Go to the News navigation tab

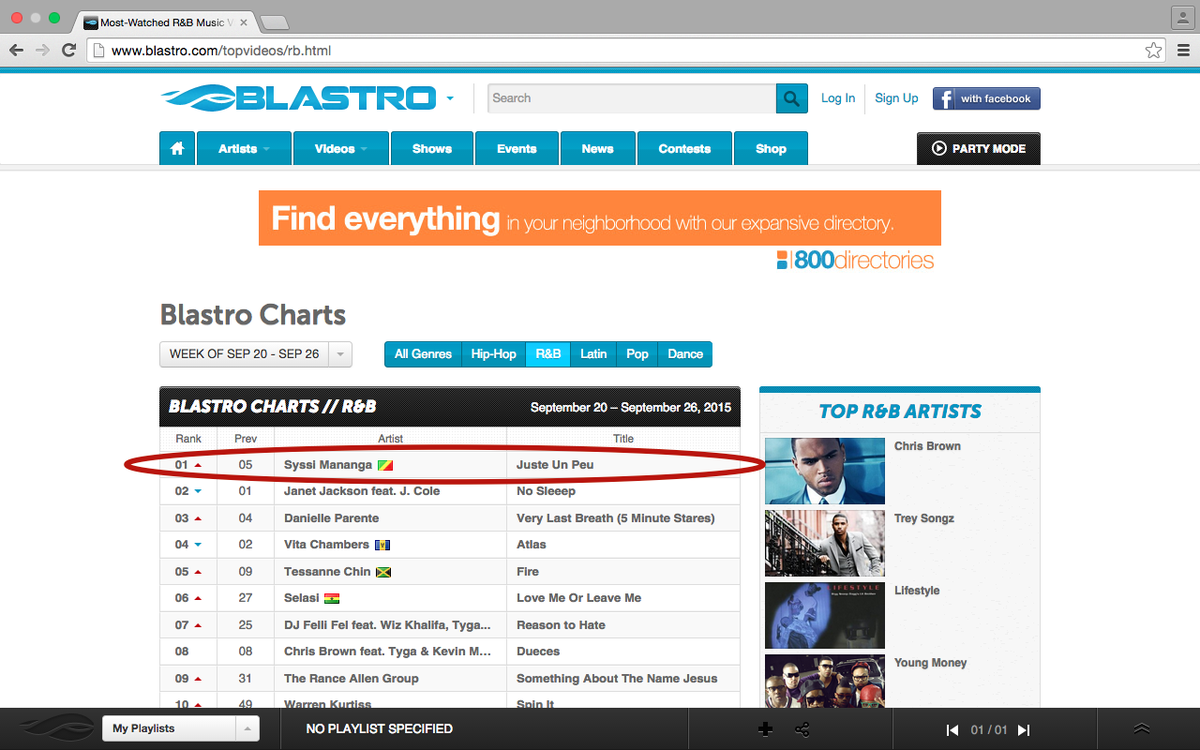pyautogui.click(x=597, y=148)
